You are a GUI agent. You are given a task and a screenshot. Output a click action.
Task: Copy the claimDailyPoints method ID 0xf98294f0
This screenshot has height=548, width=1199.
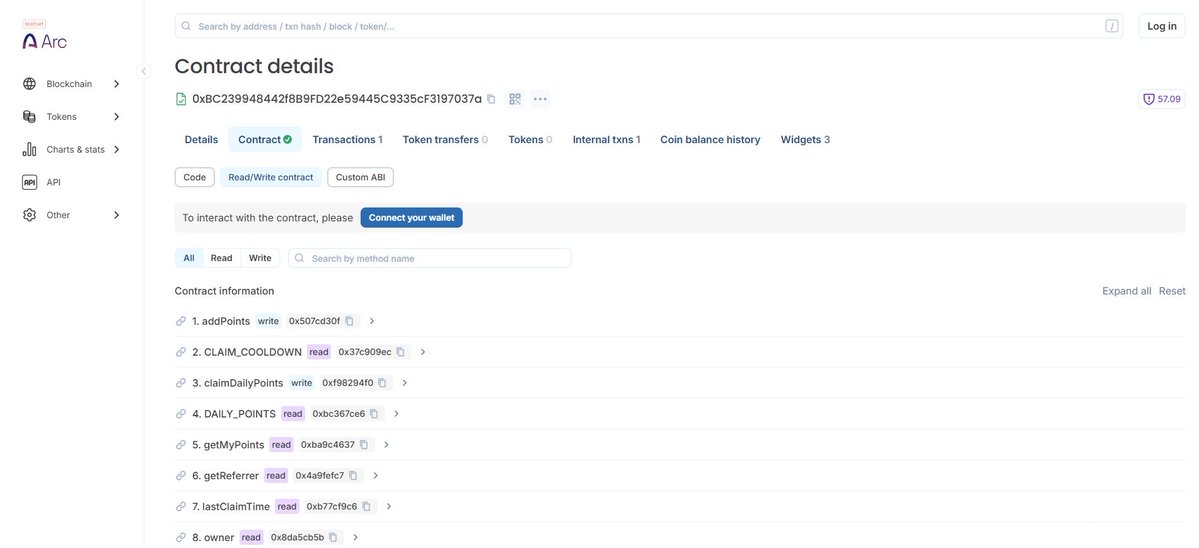[382, 383]
